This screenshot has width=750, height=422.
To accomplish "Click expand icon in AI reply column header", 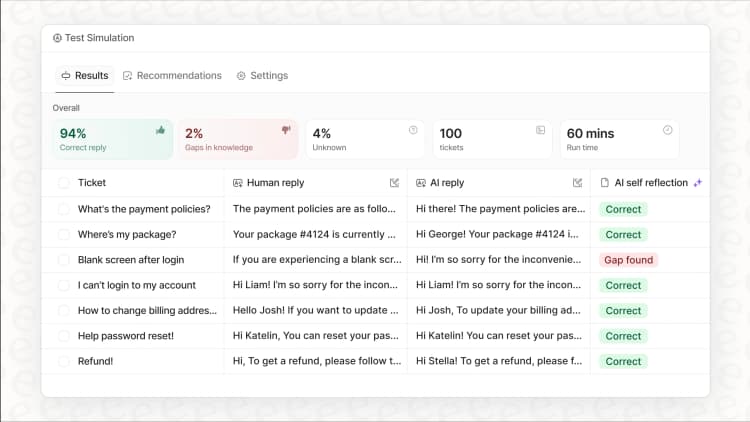I will point(577,183).
